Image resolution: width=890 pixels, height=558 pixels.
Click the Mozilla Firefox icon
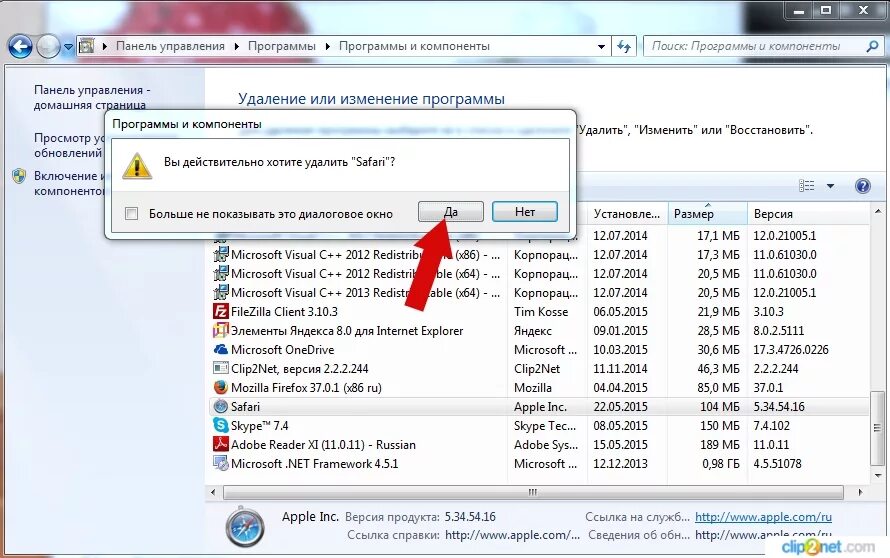coord(220,387)
